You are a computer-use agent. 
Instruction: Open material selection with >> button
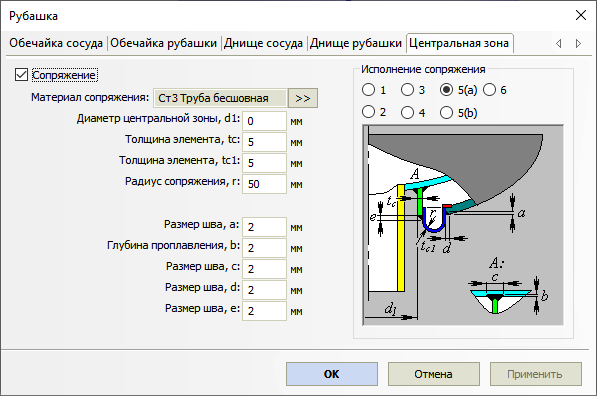(x=303, y=98)
